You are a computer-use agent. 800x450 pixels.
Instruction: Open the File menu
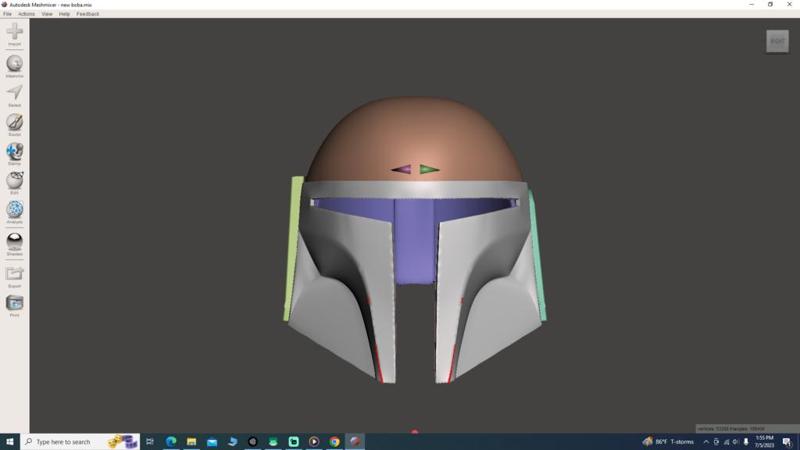click(7, 14)
